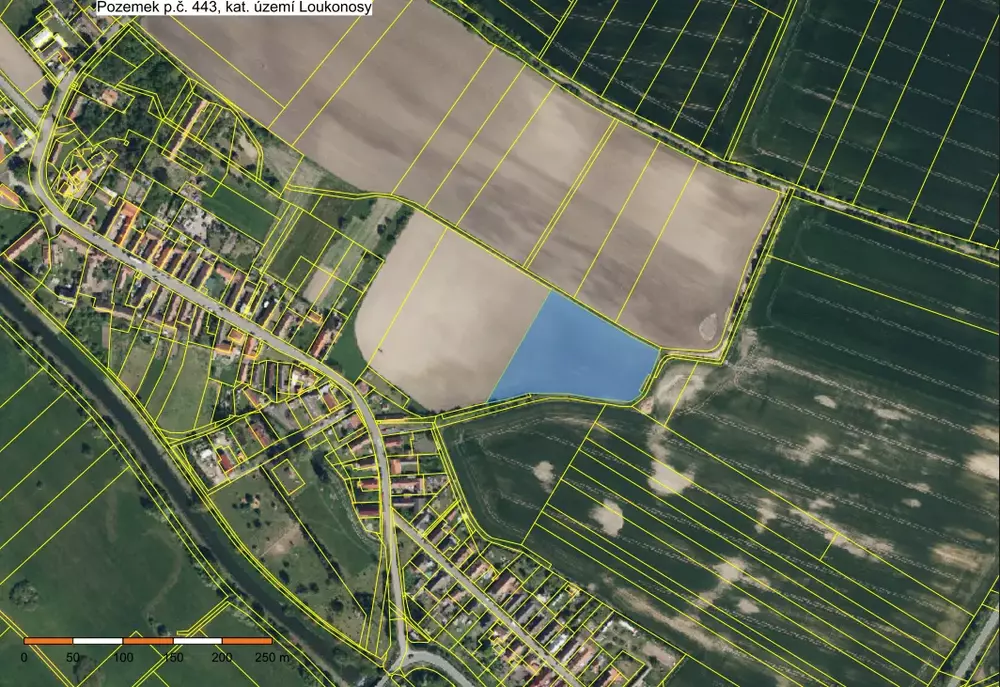The image size is (1000, 687).
Task: Click the '150' label on the scale bar
Action: coord(172,657)
